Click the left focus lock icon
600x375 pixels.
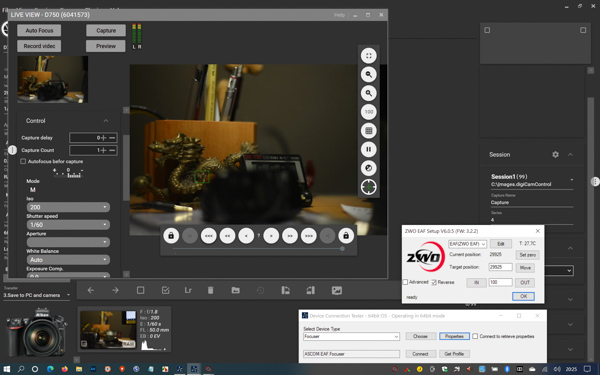pyautogui.click(x=171, y=236)
